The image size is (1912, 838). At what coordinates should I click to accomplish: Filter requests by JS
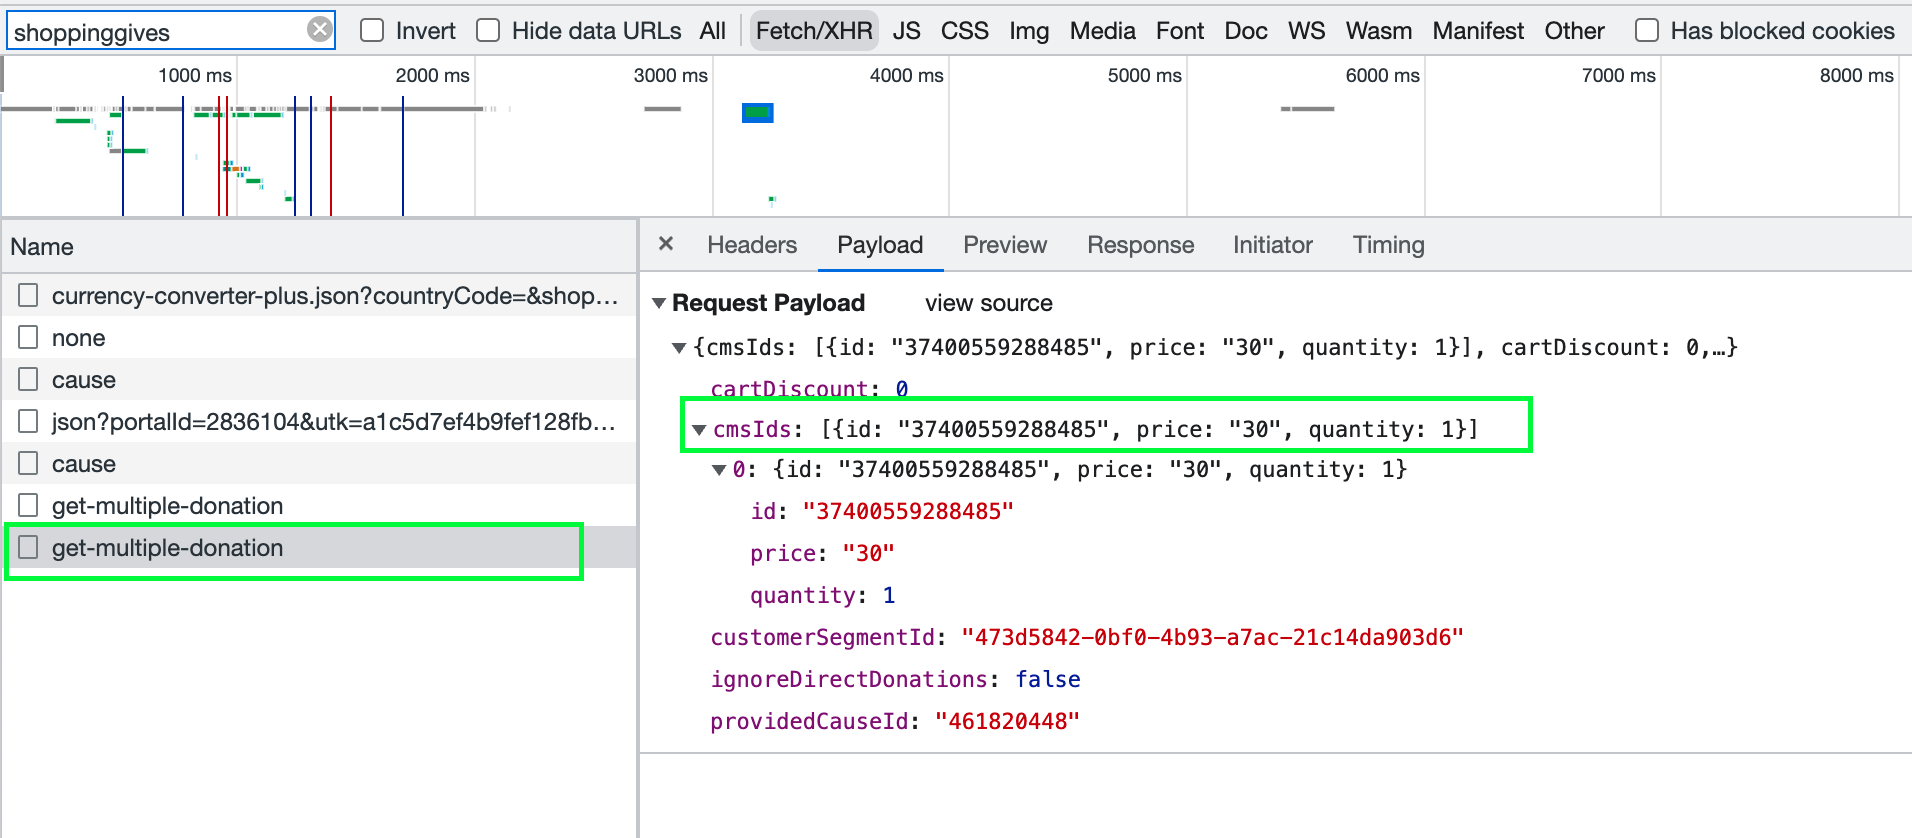(907, 31)
